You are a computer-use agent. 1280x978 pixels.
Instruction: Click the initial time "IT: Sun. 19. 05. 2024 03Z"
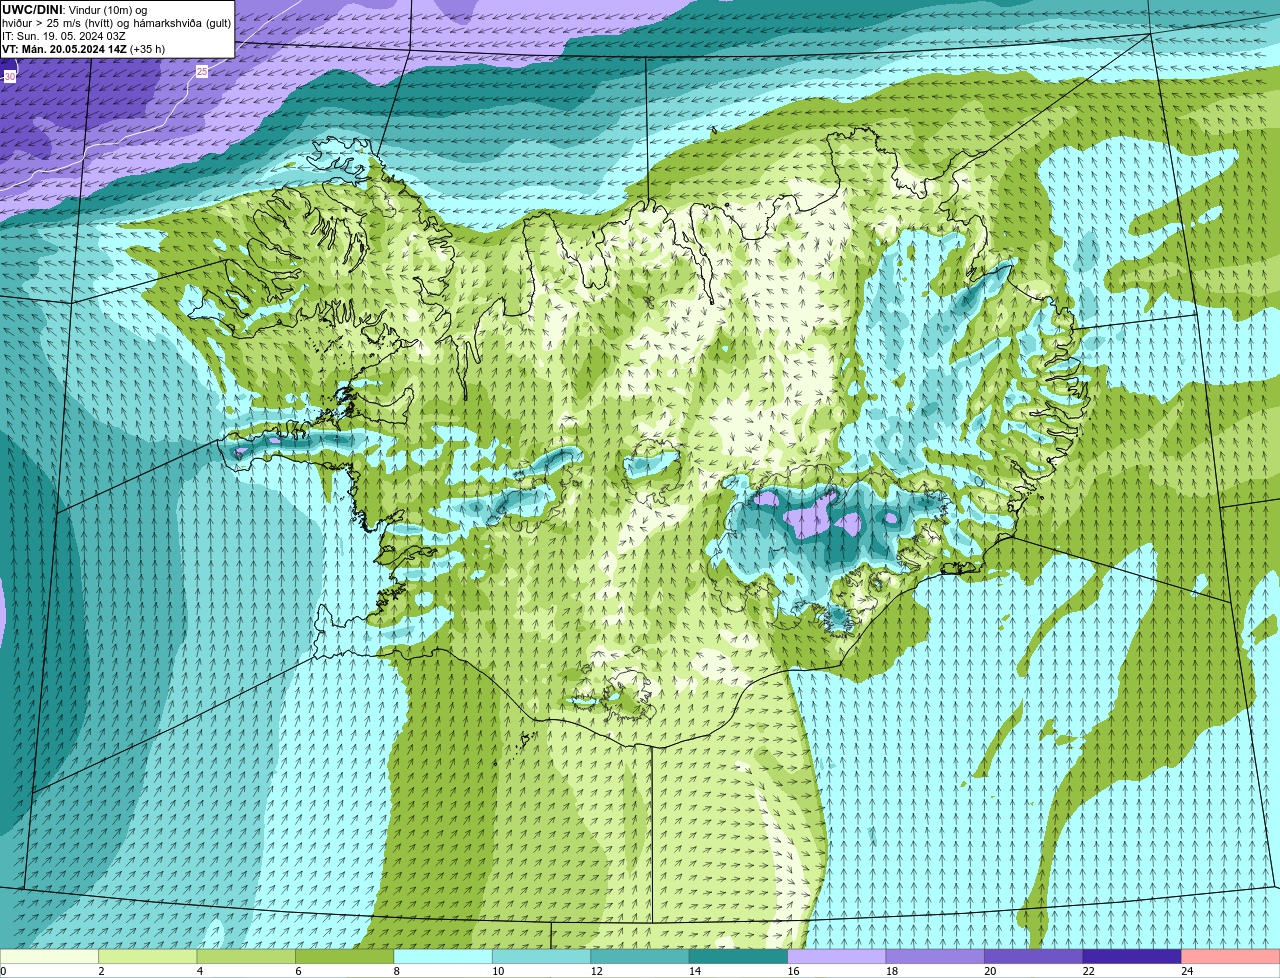pyautogui.click(x=64, y=36)
